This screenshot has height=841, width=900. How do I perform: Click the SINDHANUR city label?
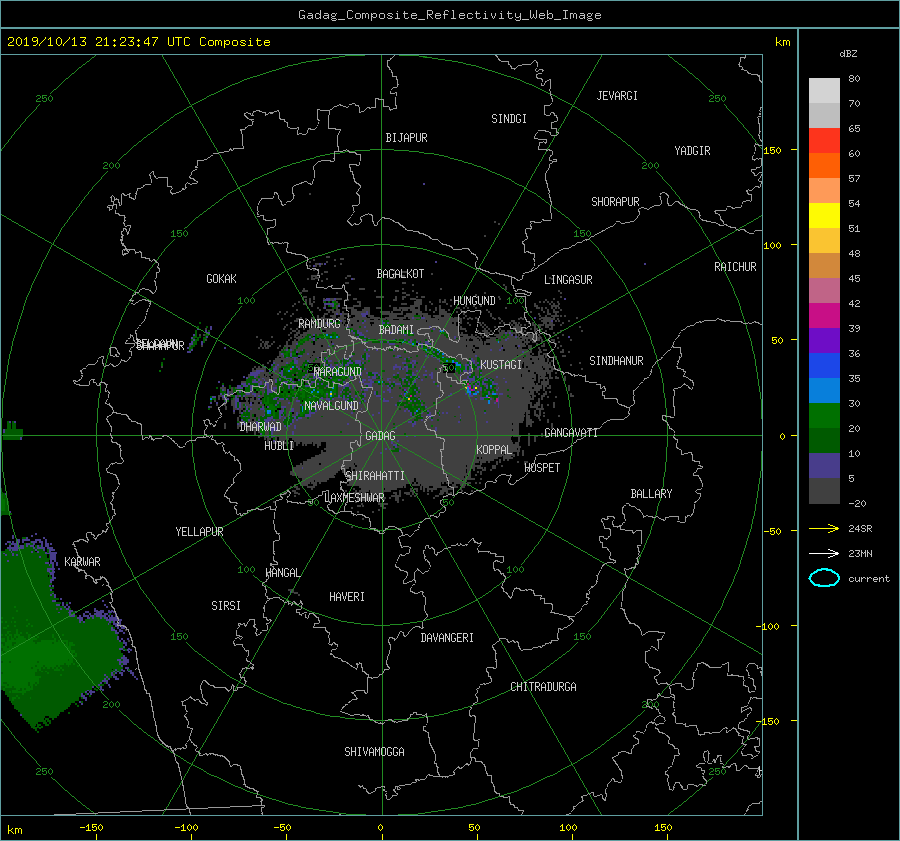coord(616,361)
